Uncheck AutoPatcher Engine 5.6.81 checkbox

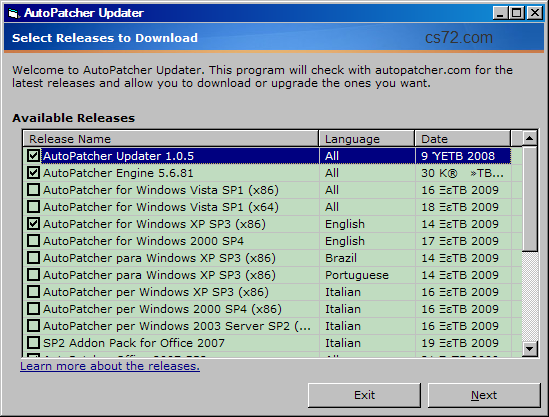[34, 173]
